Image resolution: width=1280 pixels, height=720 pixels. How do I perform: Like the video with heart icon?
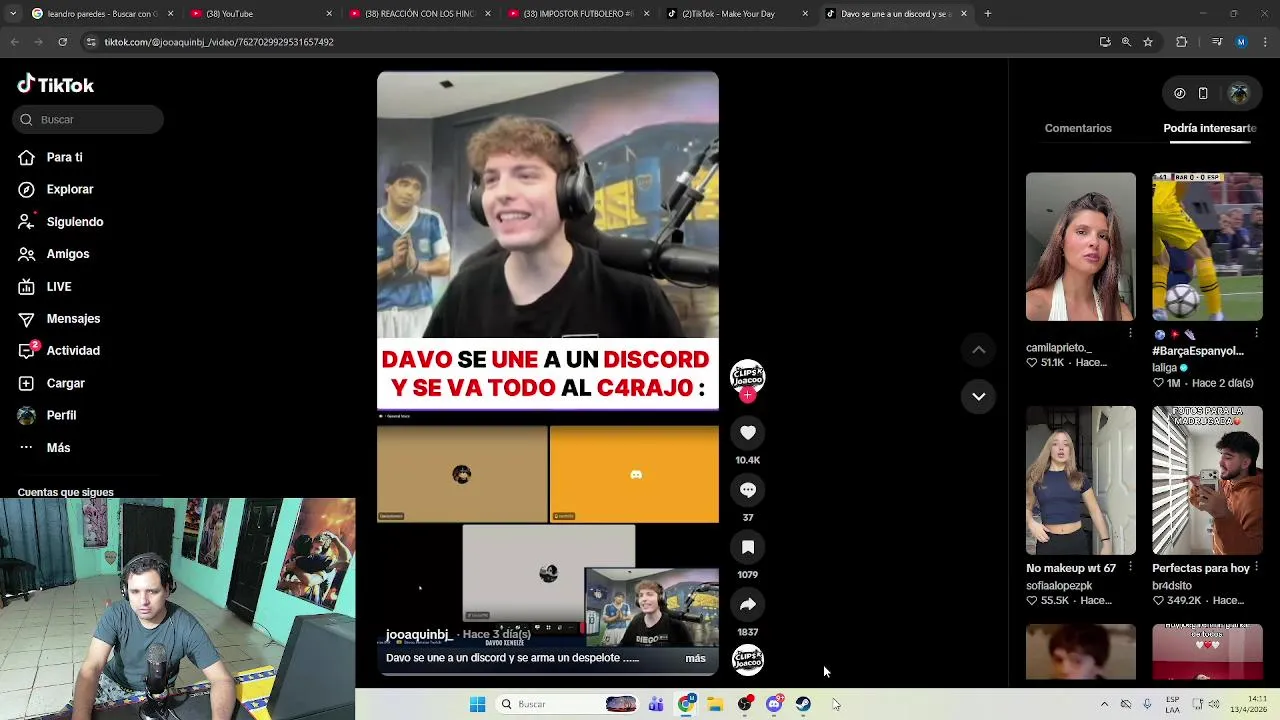point(748,432)
